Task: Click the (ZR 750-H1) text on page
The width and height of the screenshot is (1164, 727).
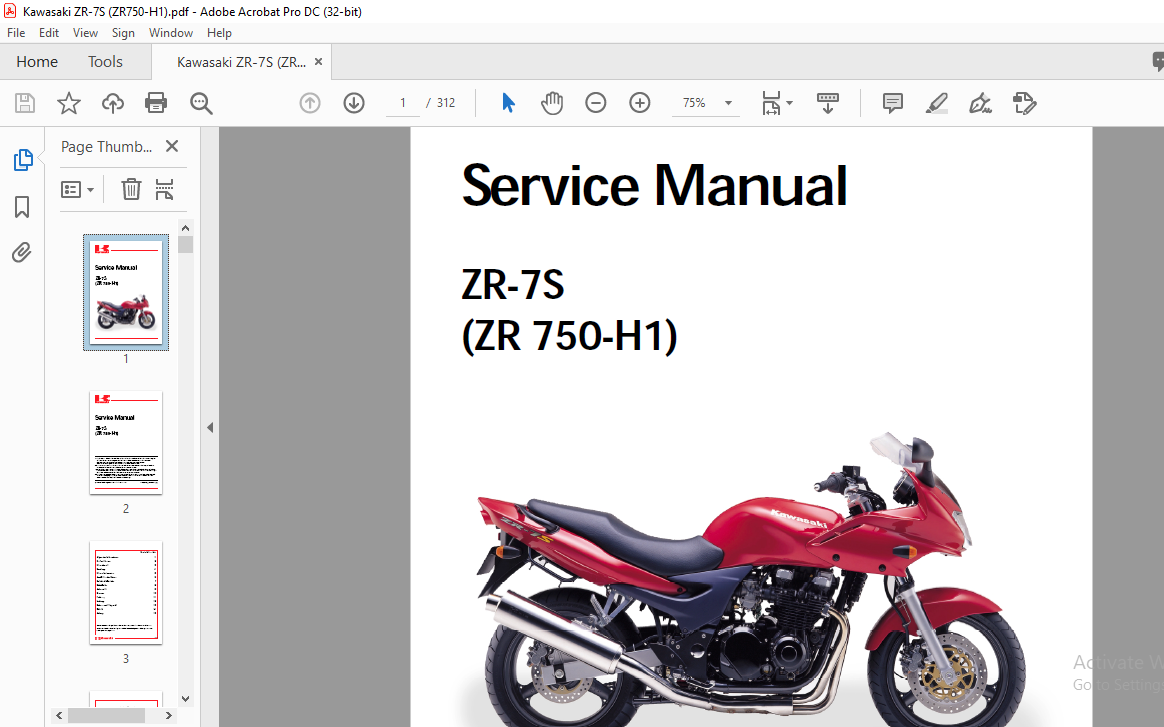Action: tap(569, 336)
